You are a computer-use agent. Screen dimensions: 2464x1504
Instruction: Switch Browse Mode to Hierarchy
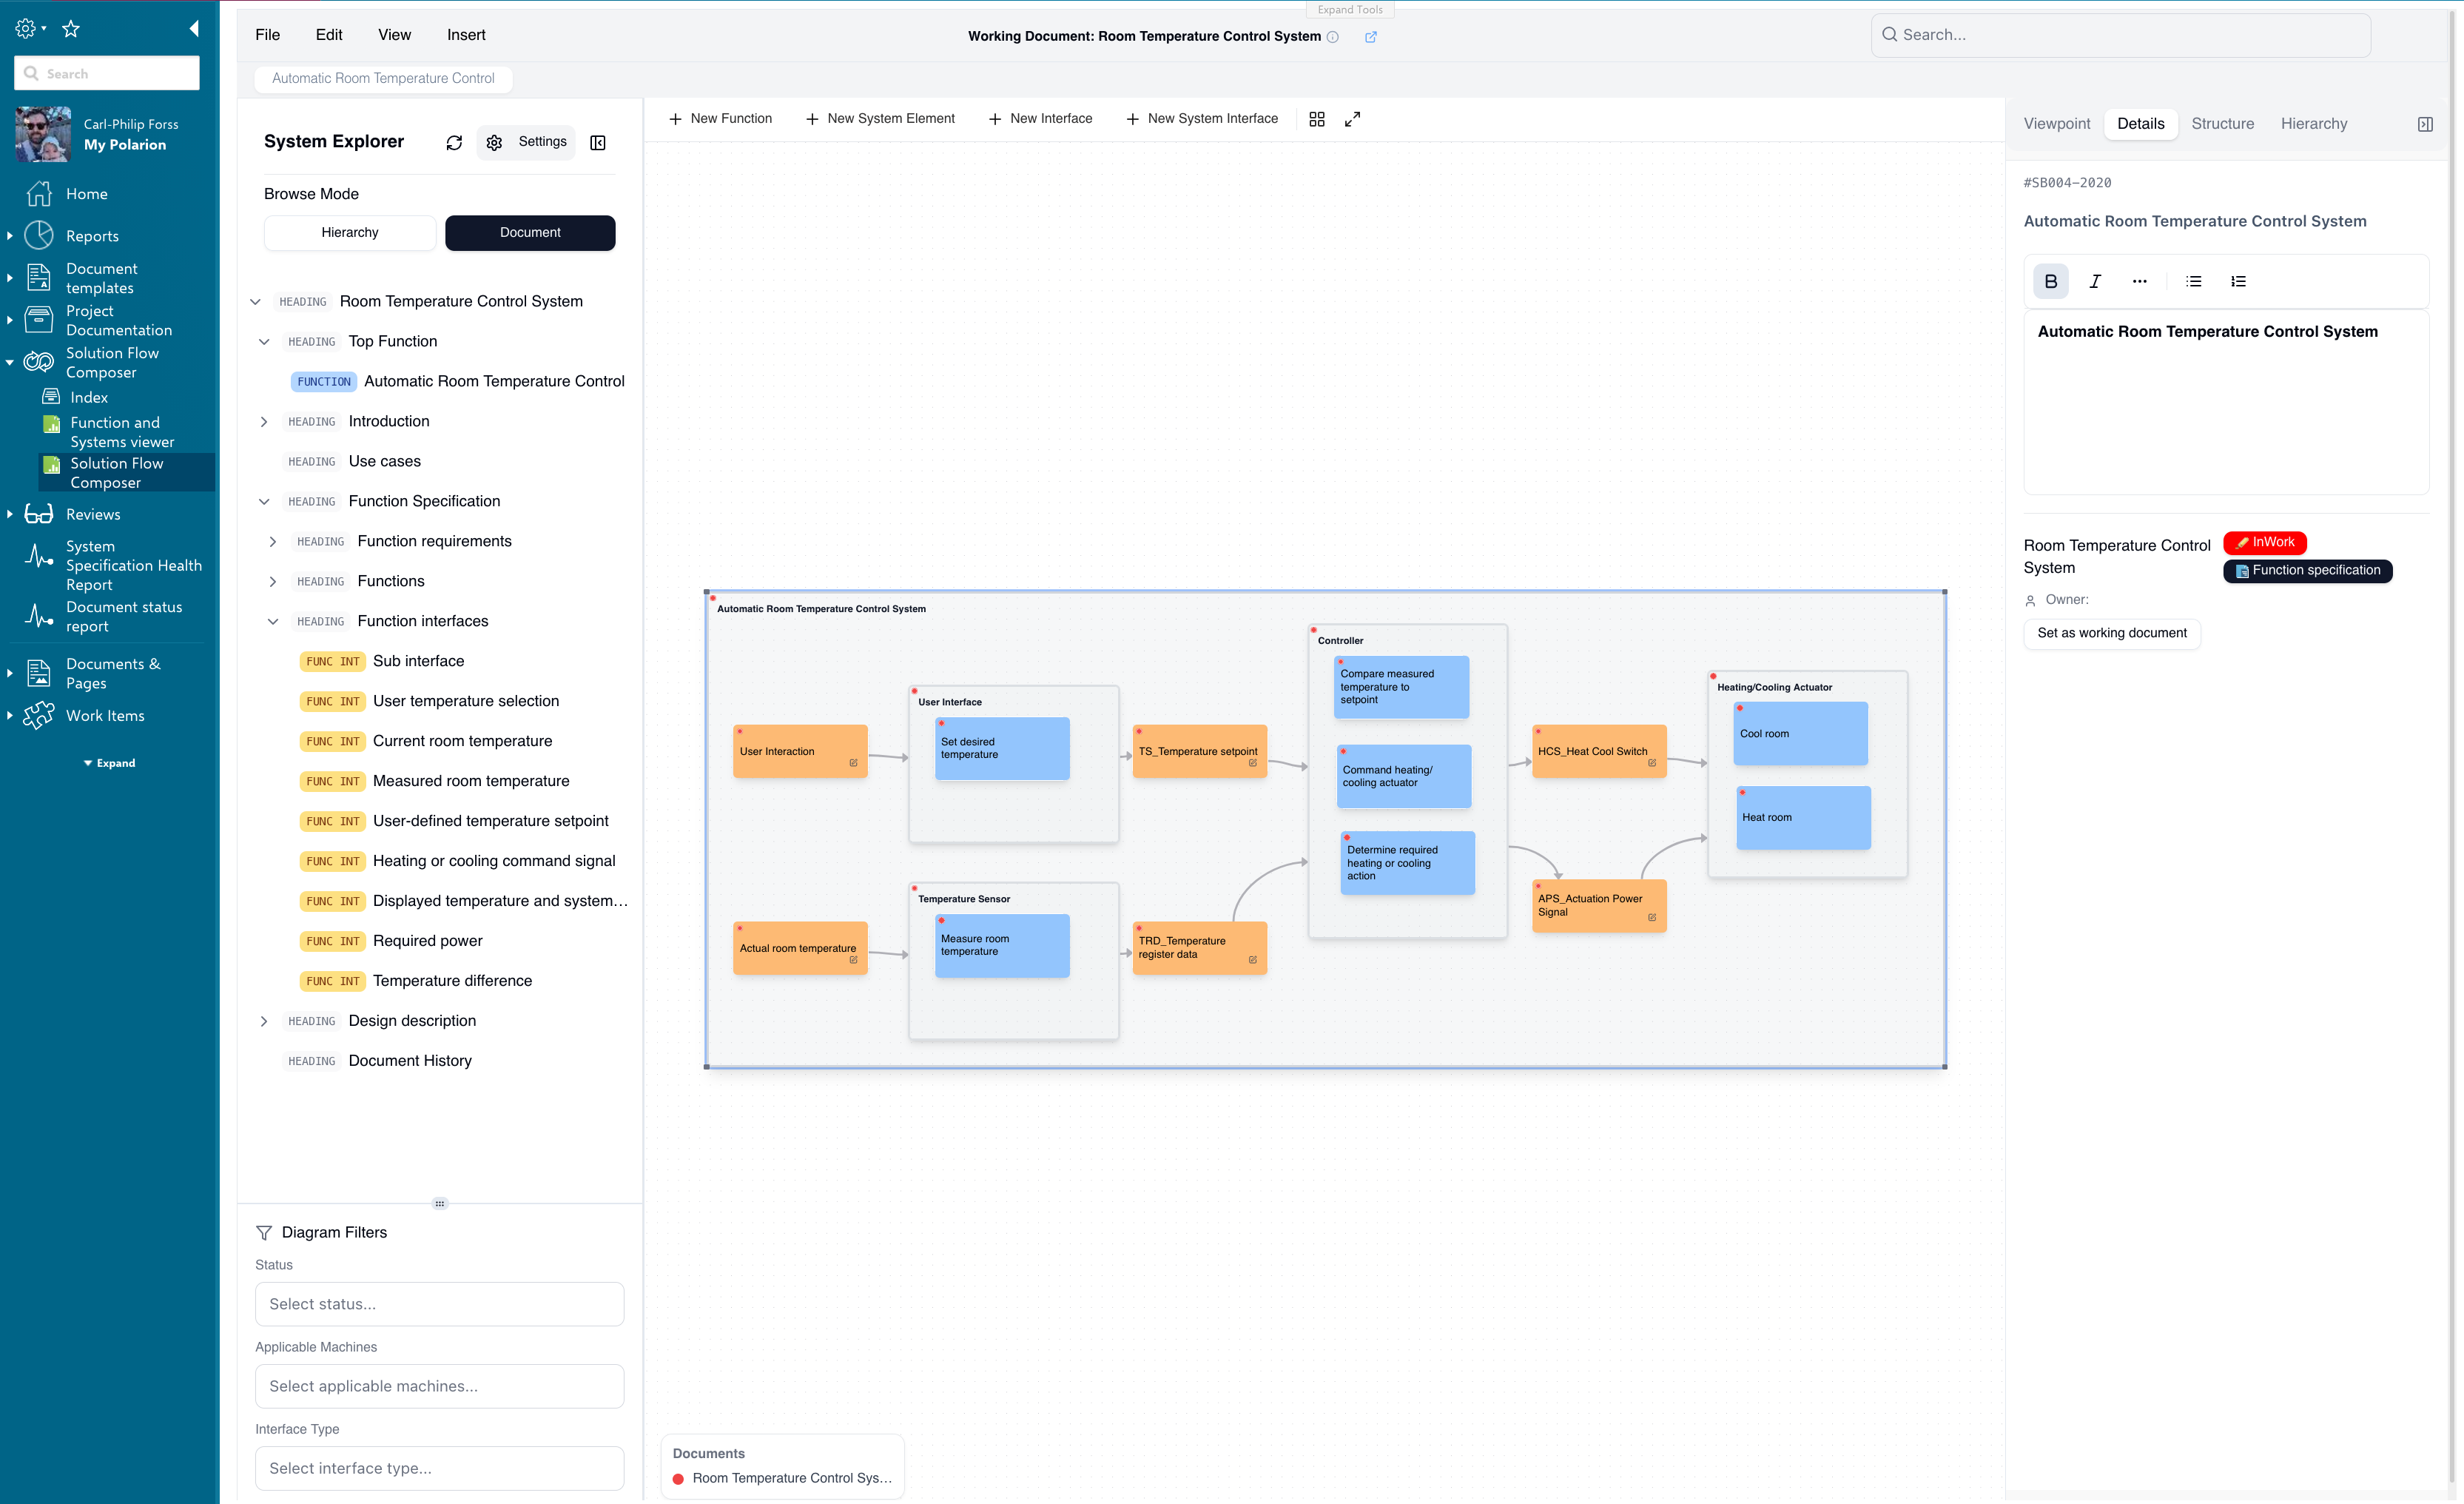point(349,231)
